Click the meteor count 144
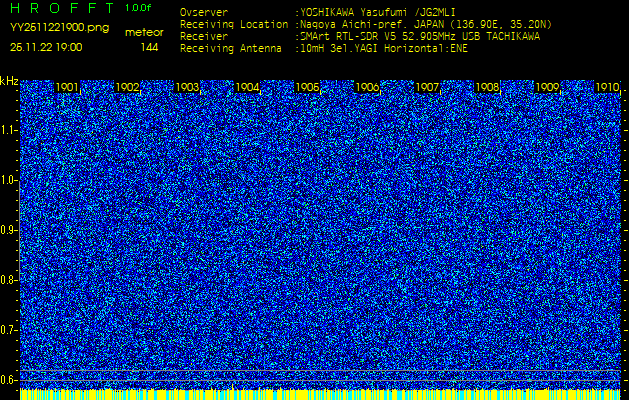 pyautogui.click(x=149, y=48)
